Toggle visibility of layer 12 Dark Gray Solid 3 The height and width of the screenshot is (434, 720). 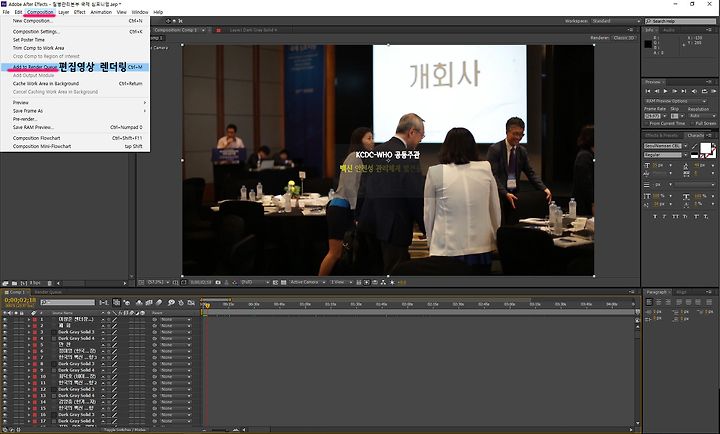[5, 389]
